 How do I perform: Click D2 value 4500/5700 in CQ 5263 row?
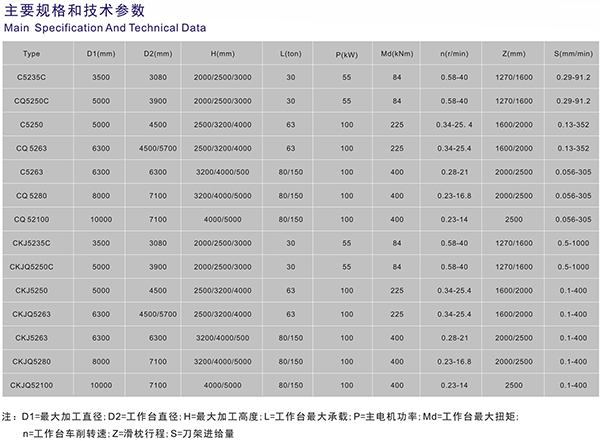pos(158,149)
